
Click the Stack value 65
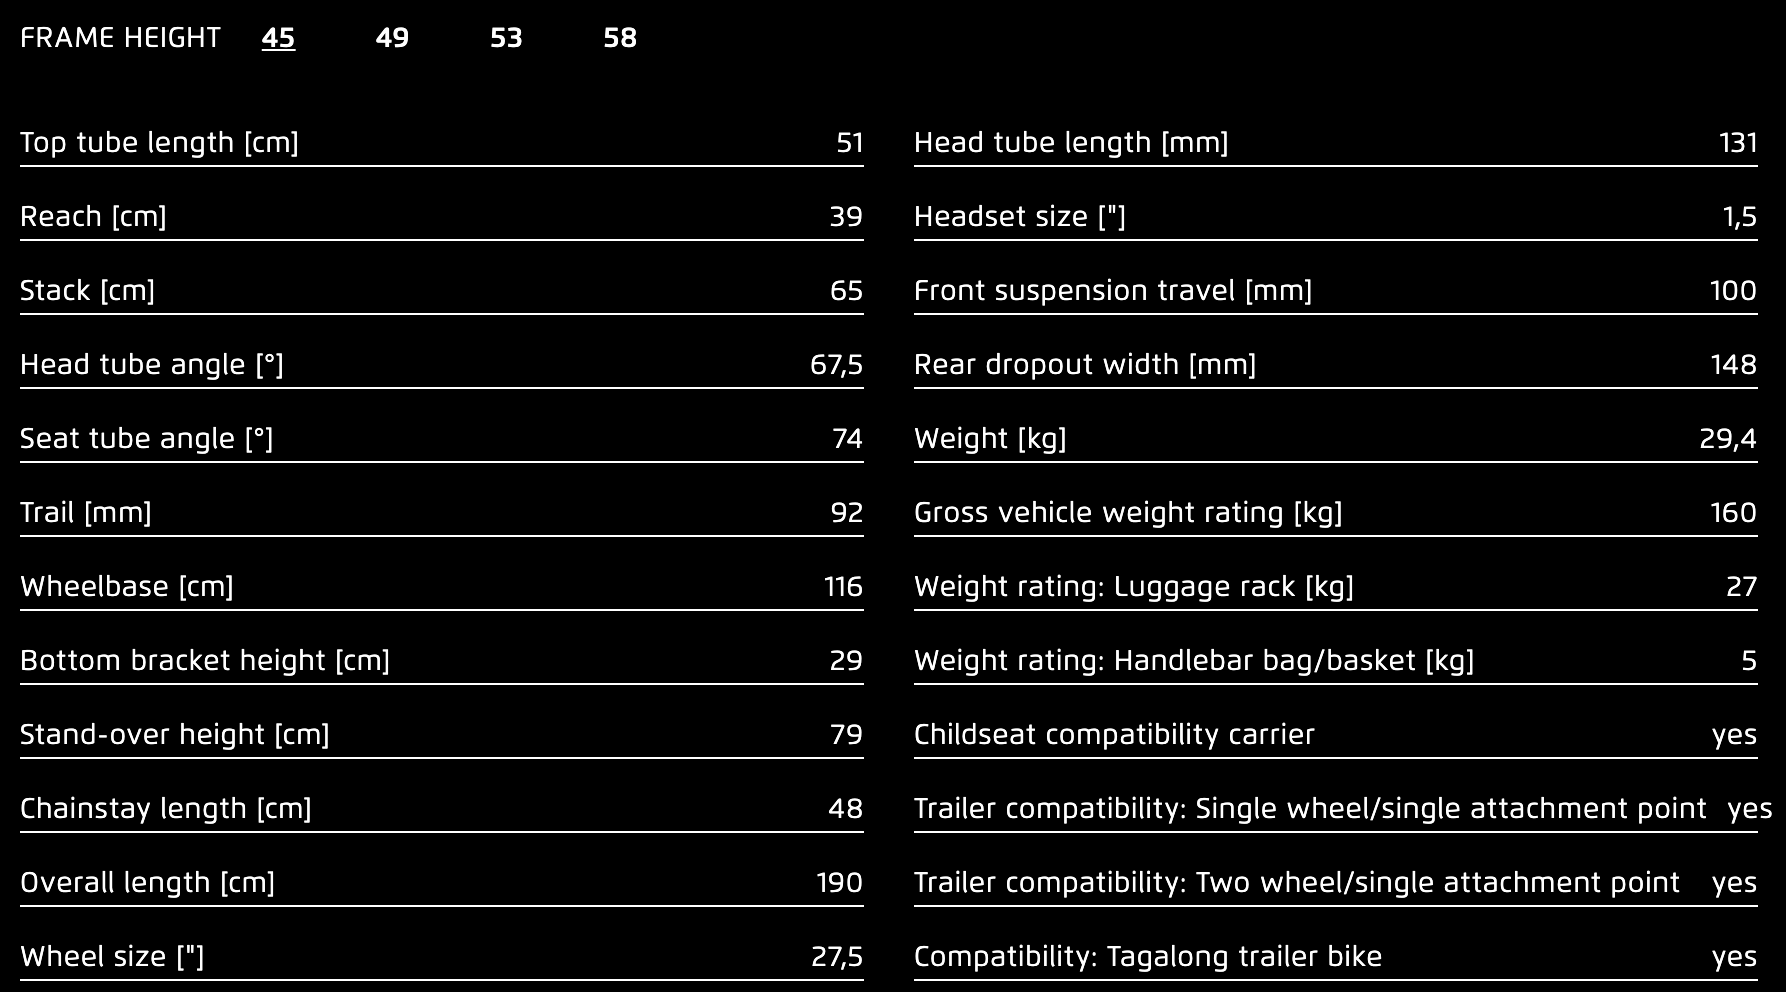846,291
